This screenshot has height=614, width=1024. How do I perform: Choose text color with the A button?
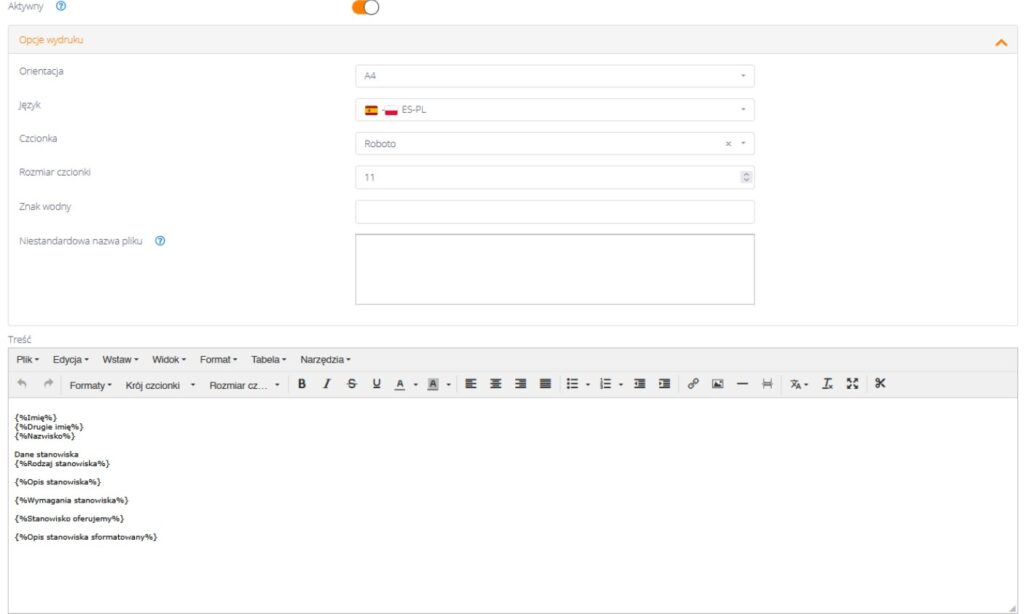pyautogui.click(x=399, y=384)
